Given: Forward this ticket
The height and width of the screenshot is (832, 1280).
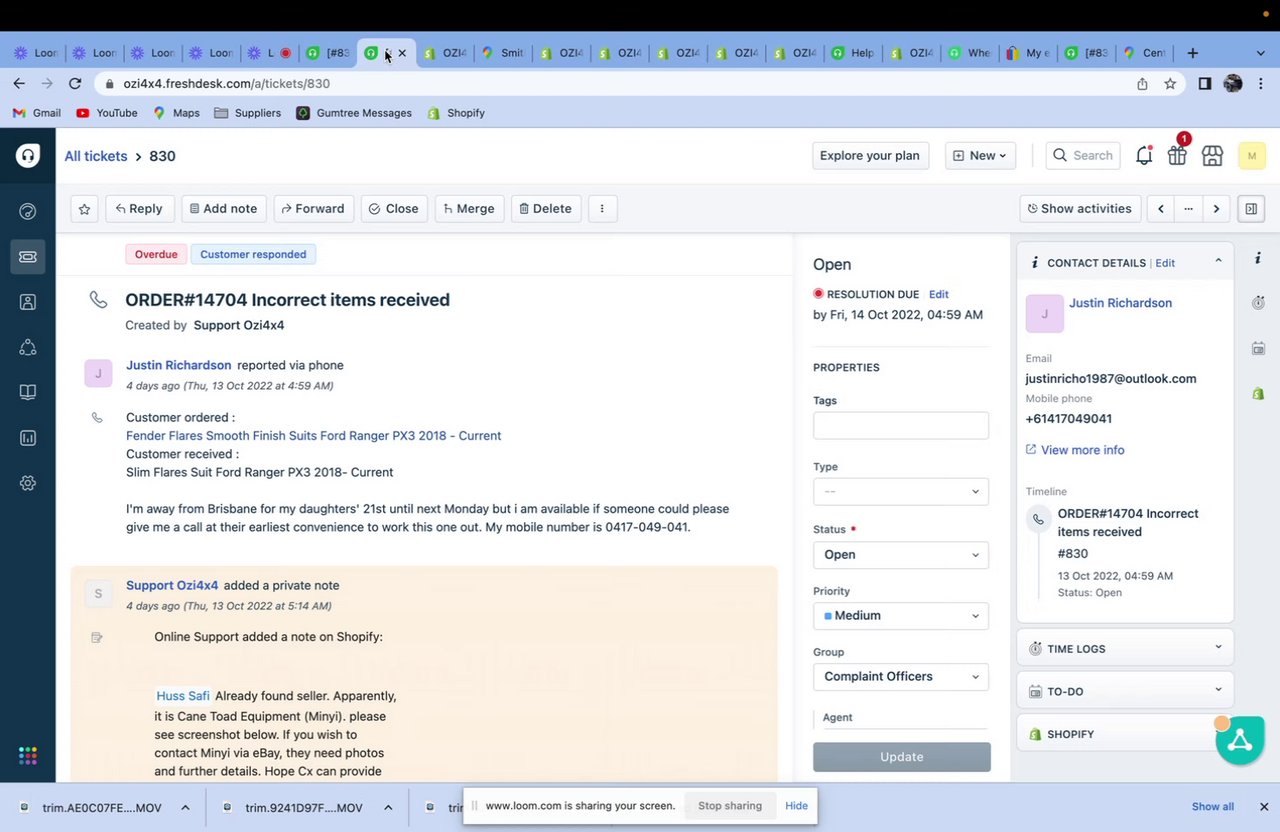Looking at the screenshot, I should click(x=313, y=208).
